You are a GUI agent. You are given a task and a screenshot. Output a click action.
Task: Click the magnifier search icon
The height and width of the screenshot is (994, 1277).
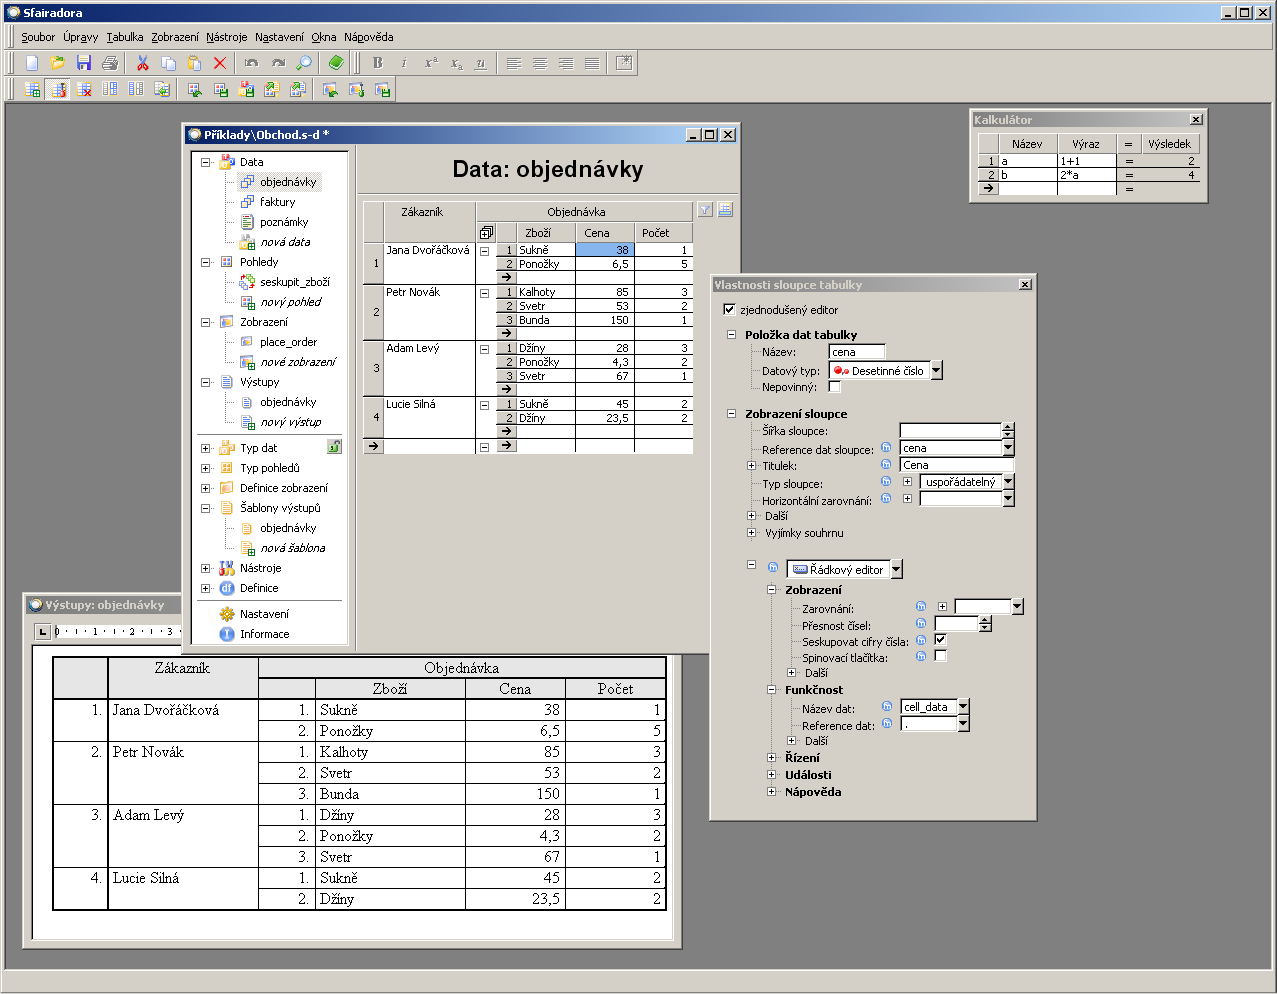click(304, 63)
